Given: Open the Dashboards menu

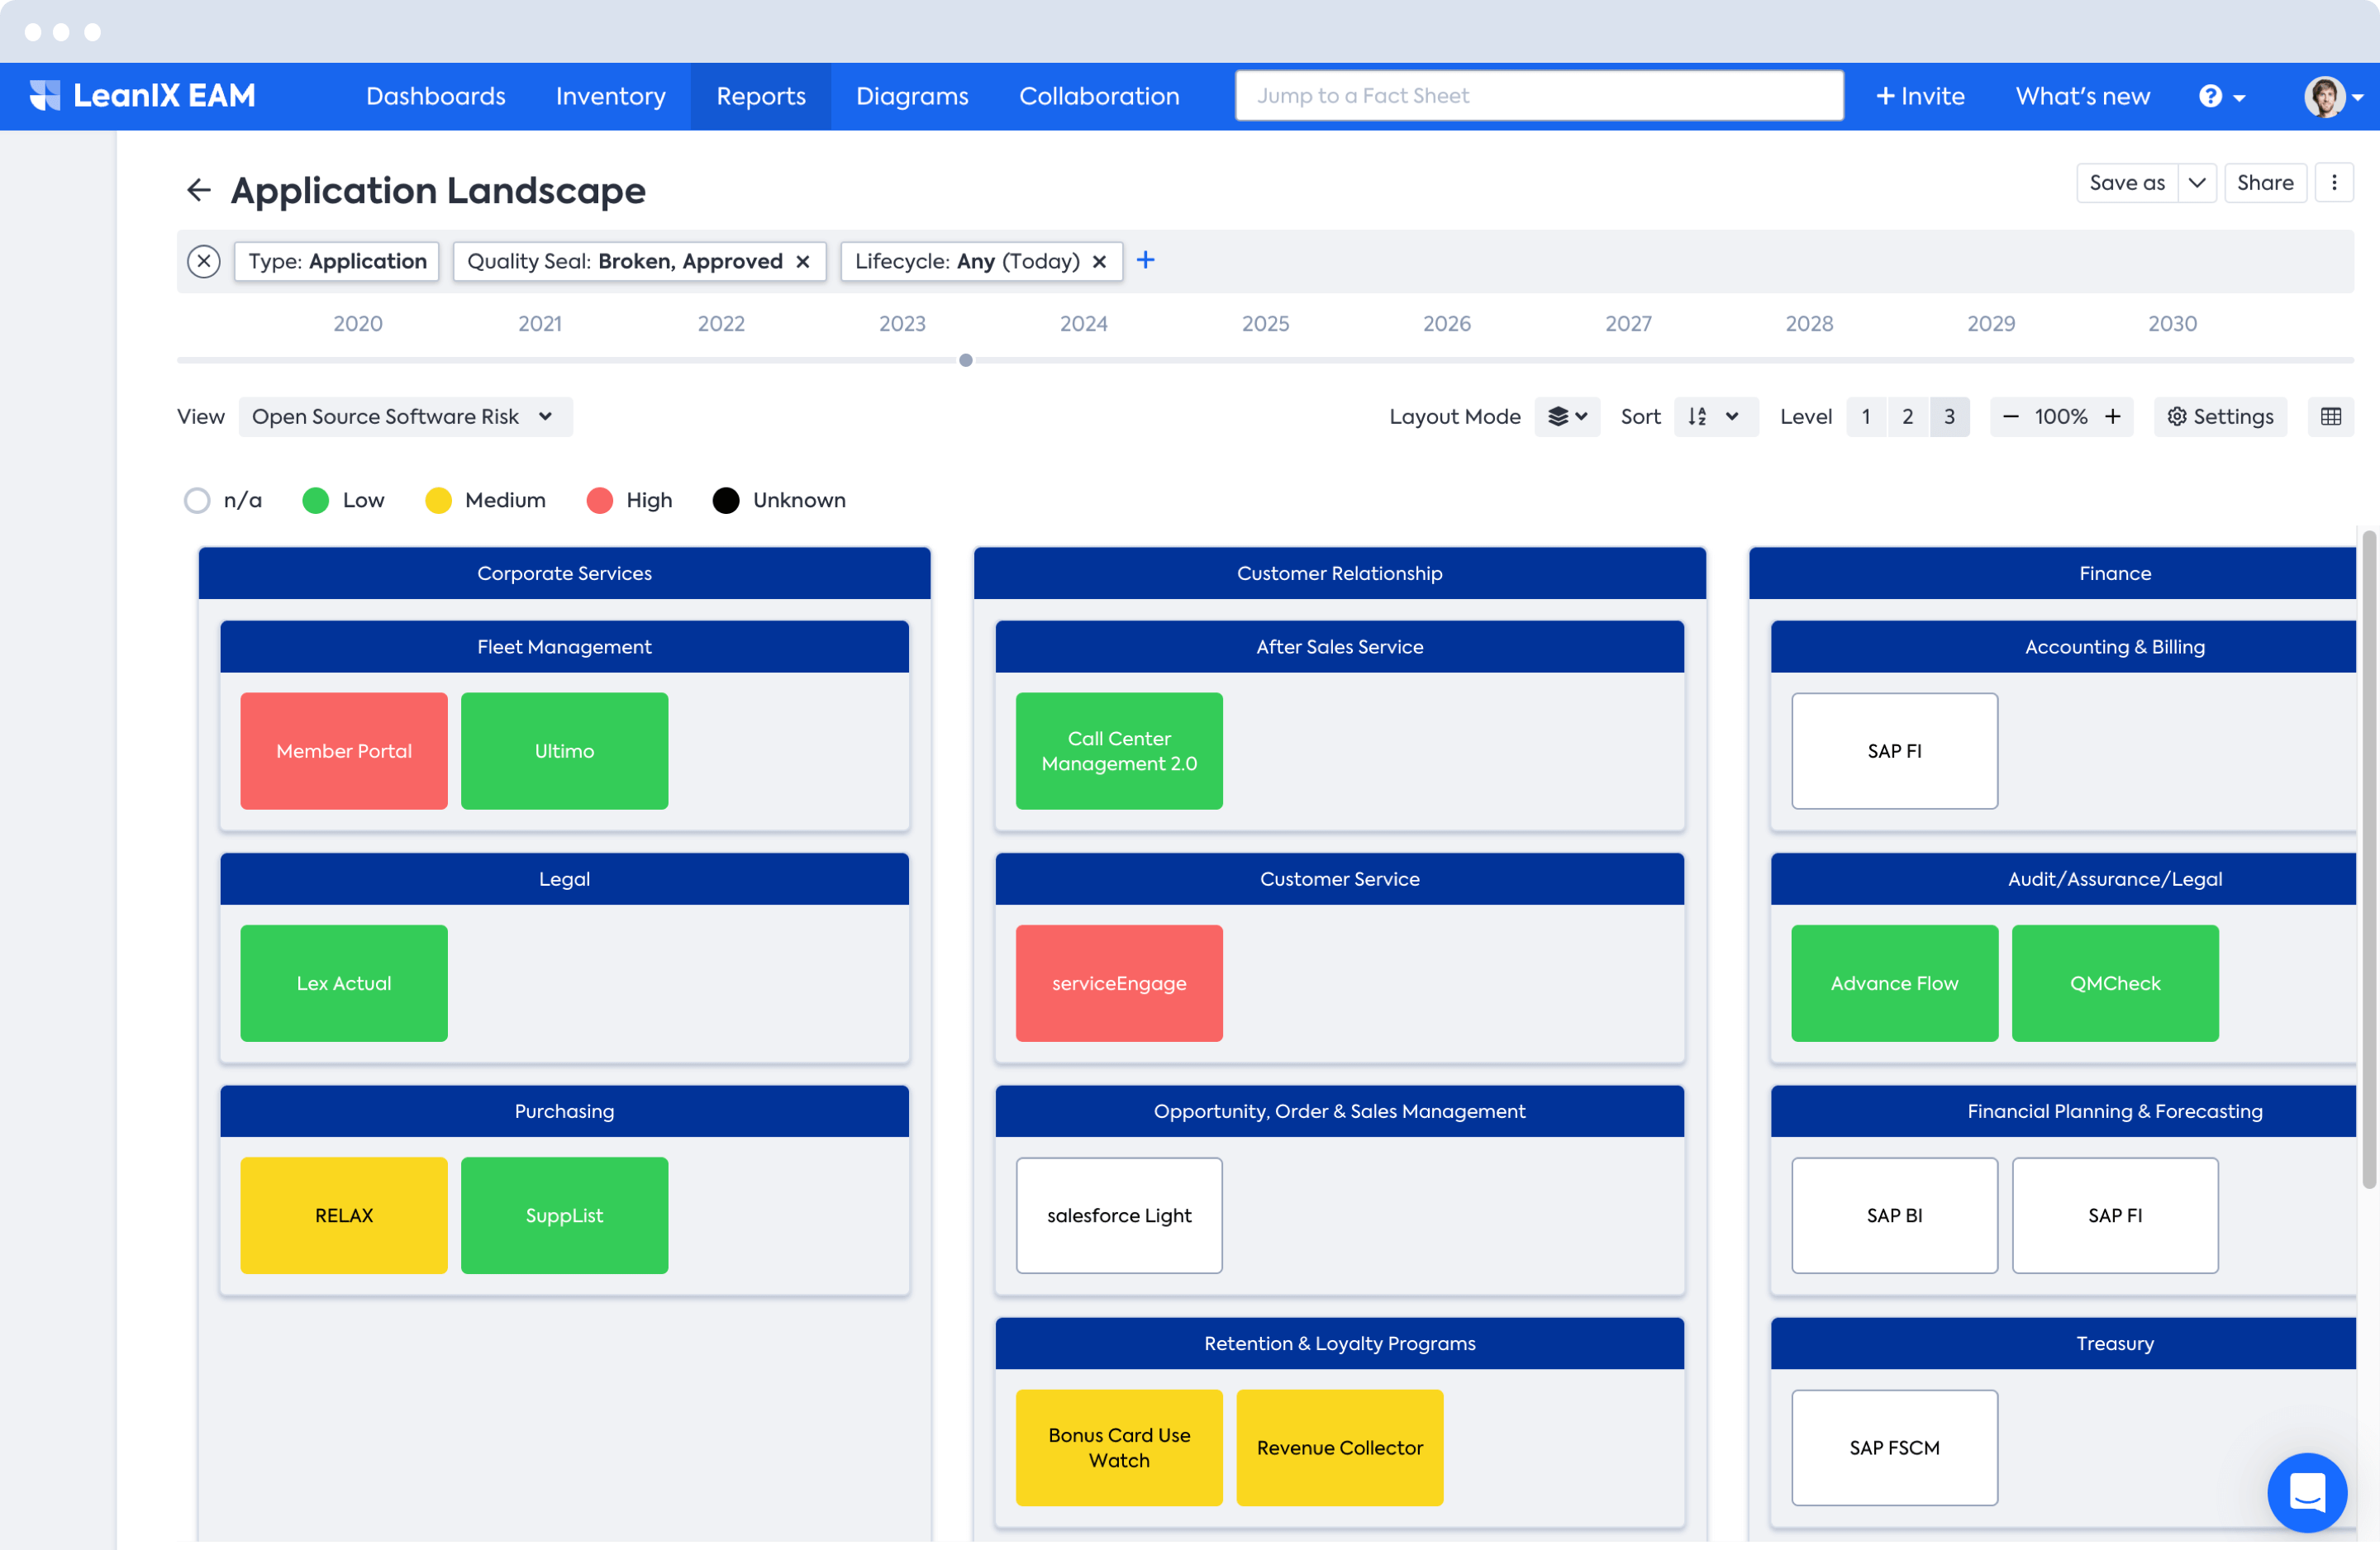Looking at the screenshot, I should point(435,96).
